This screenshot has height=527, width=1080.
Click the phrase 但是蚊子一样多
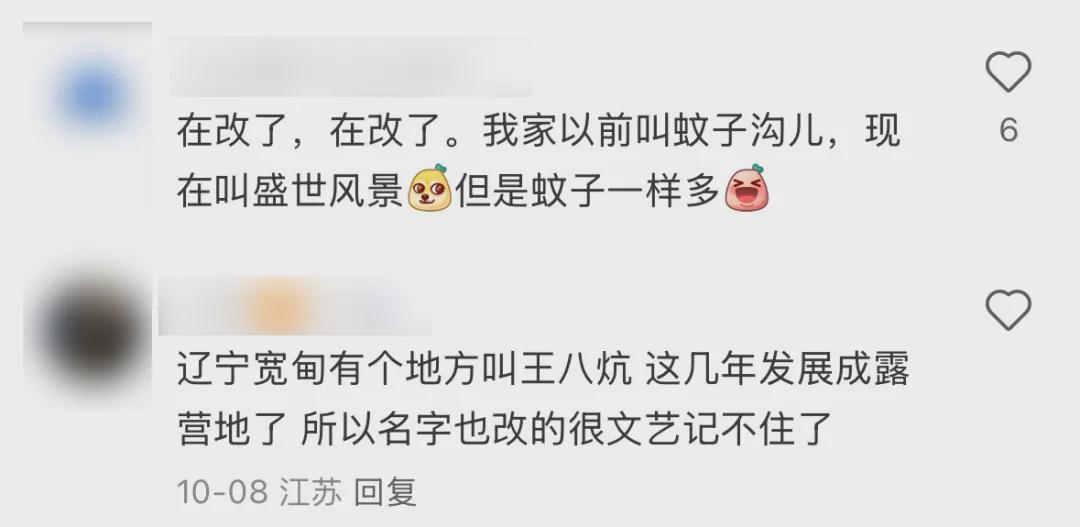(588, 188)
